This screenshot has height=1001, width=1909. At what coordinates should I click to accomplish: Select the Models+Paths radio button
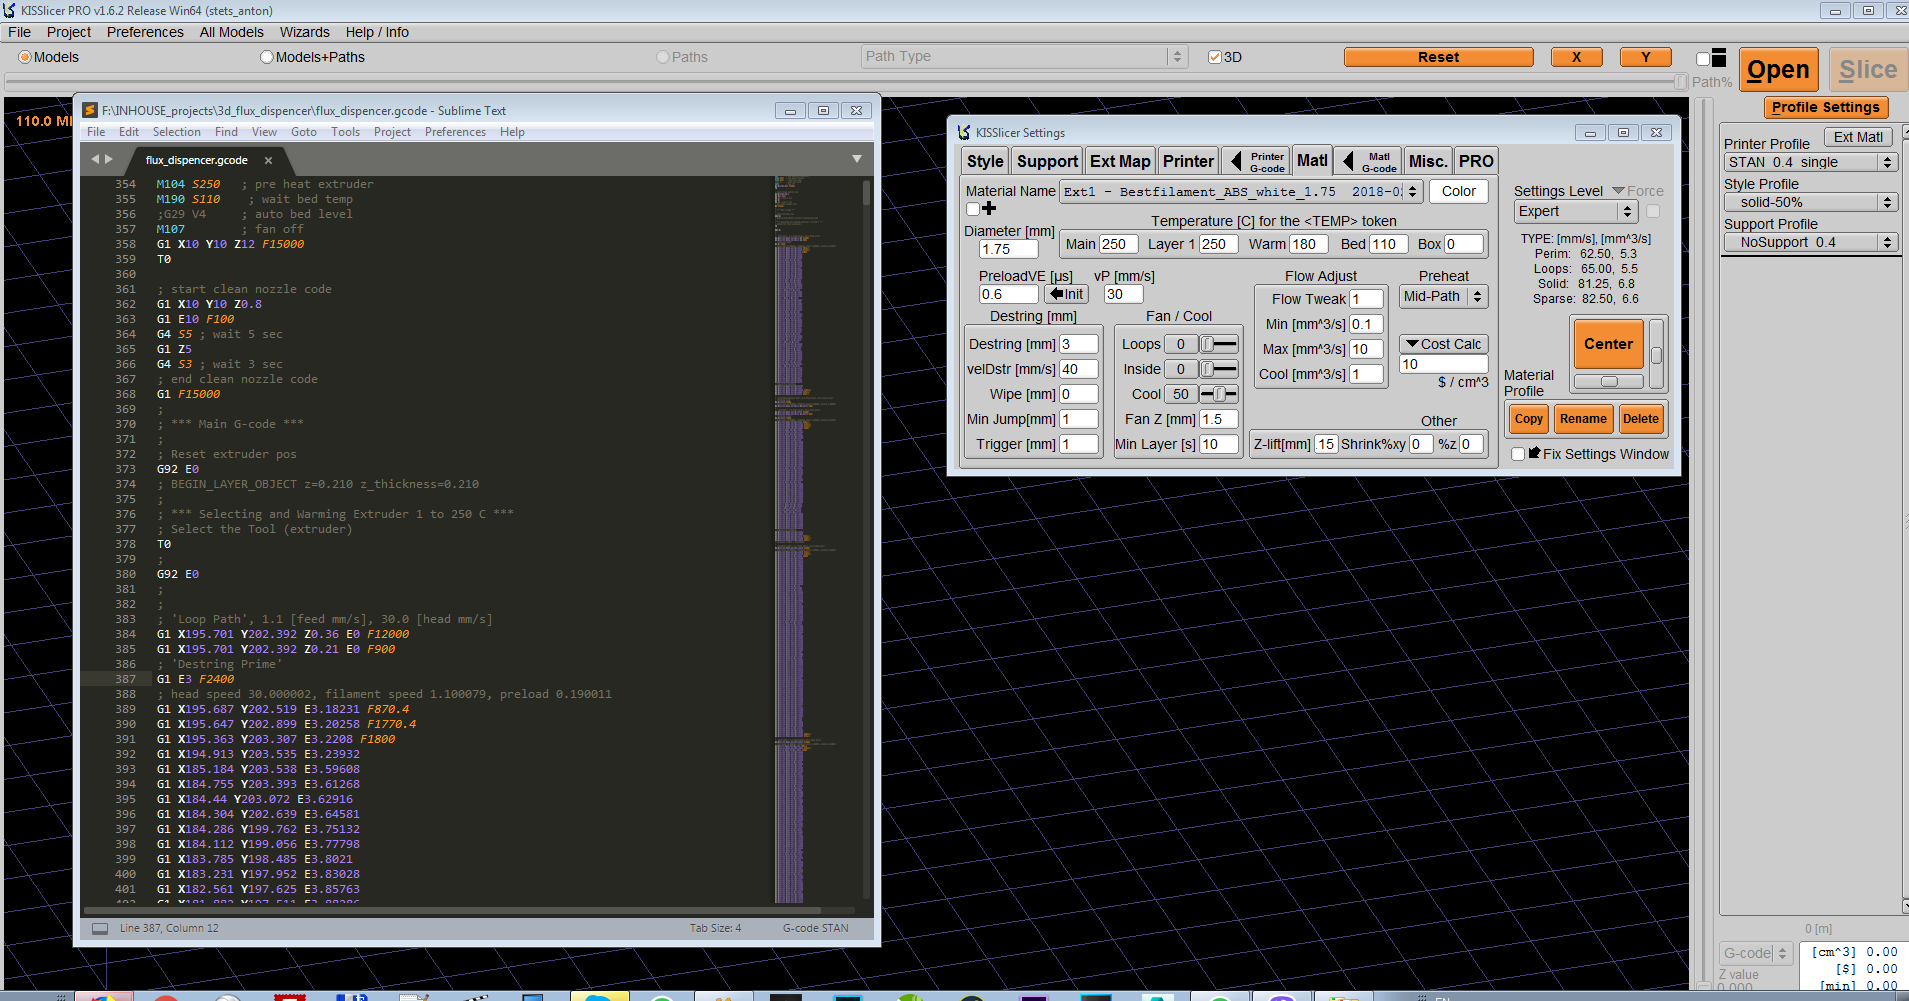tap(267, 57)
